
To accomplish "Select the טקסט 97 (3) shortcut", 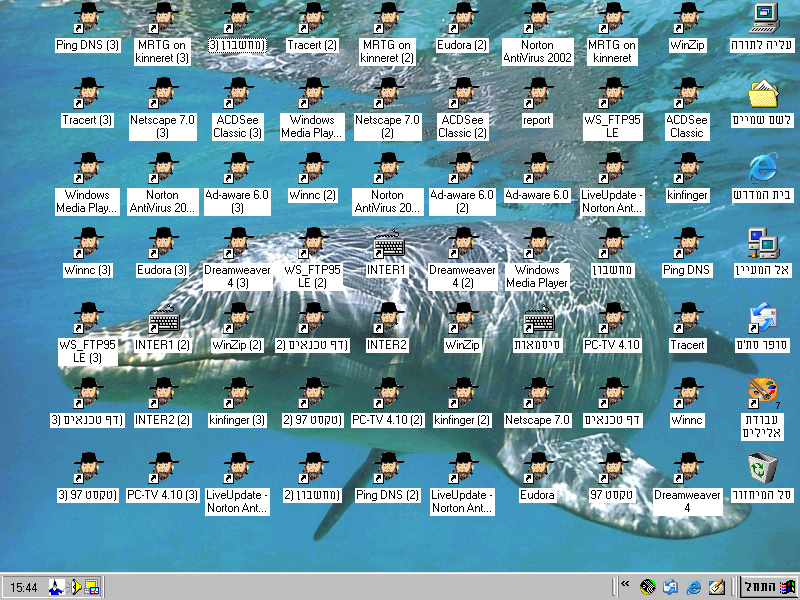I will 88,477.
